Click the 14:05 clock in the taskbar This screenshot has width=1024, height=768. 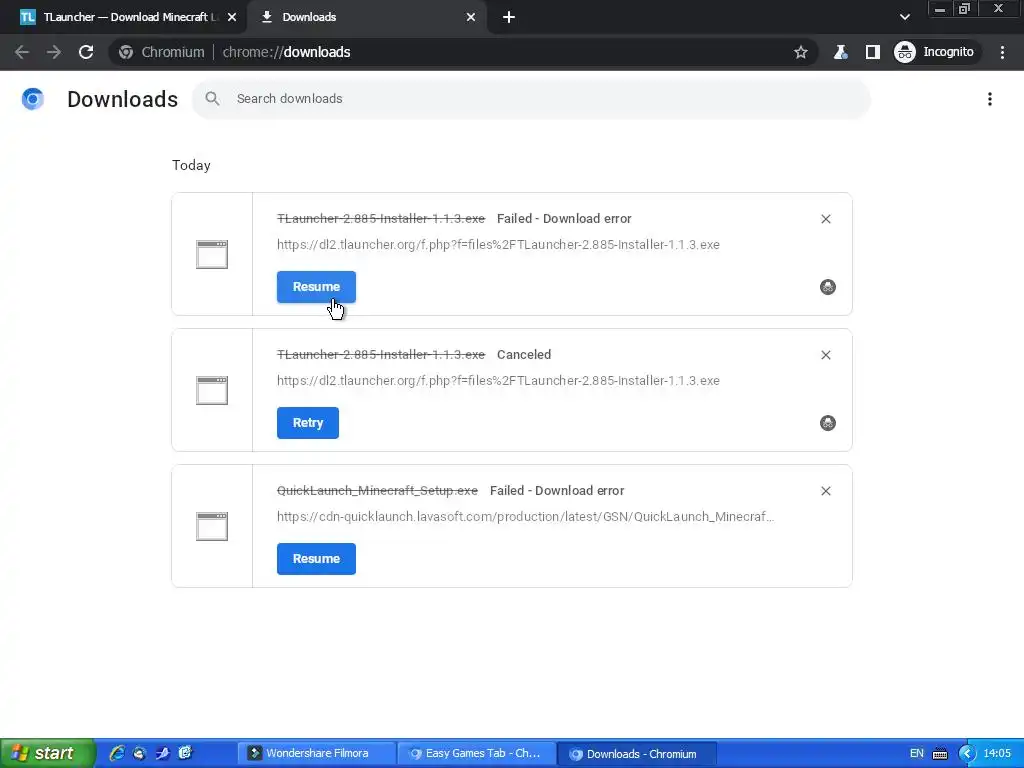997,753
